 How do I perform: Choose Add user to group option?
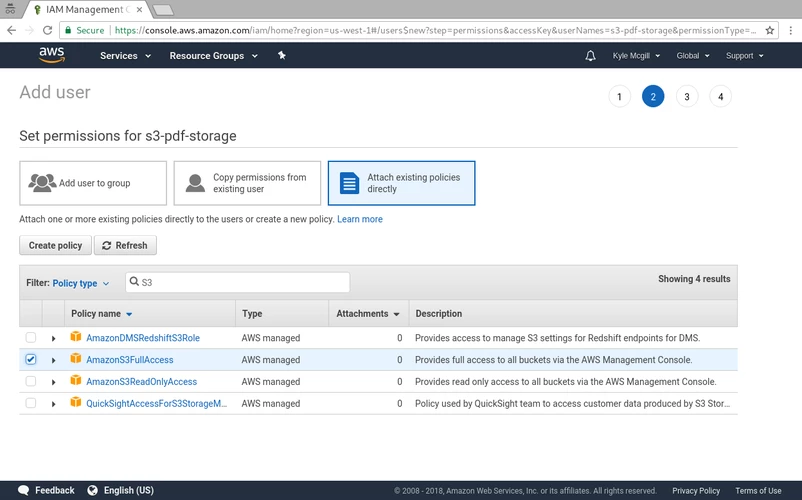click(93, 183)
